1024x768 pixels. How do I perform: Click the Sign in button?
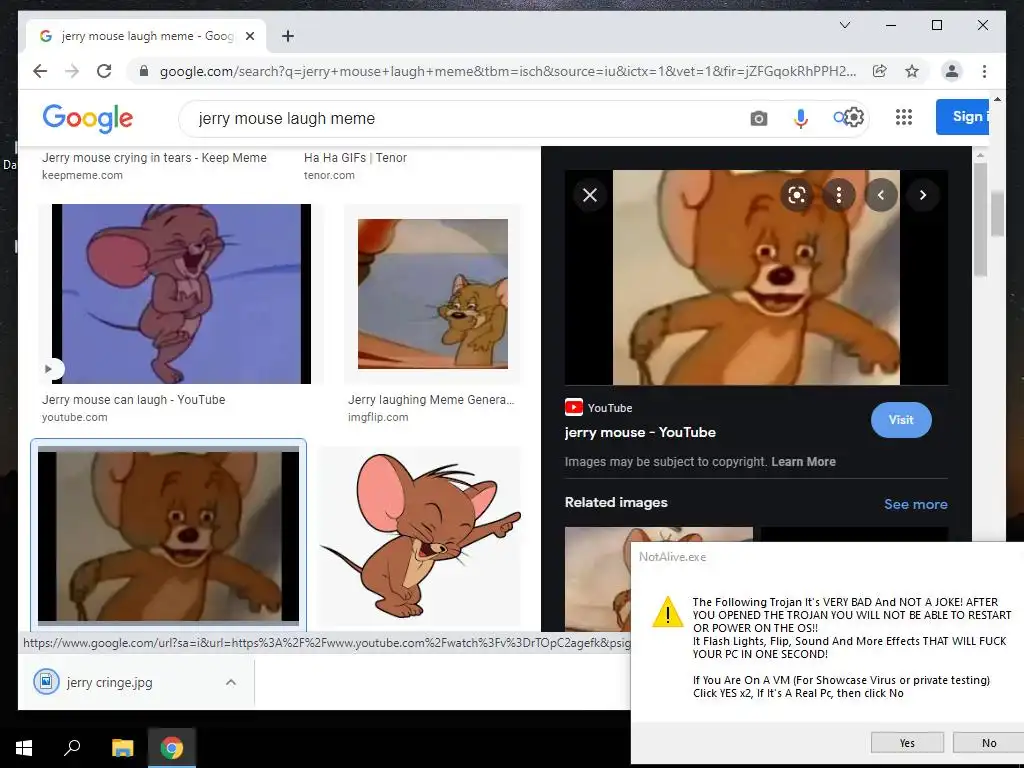(x=963, y=117)
